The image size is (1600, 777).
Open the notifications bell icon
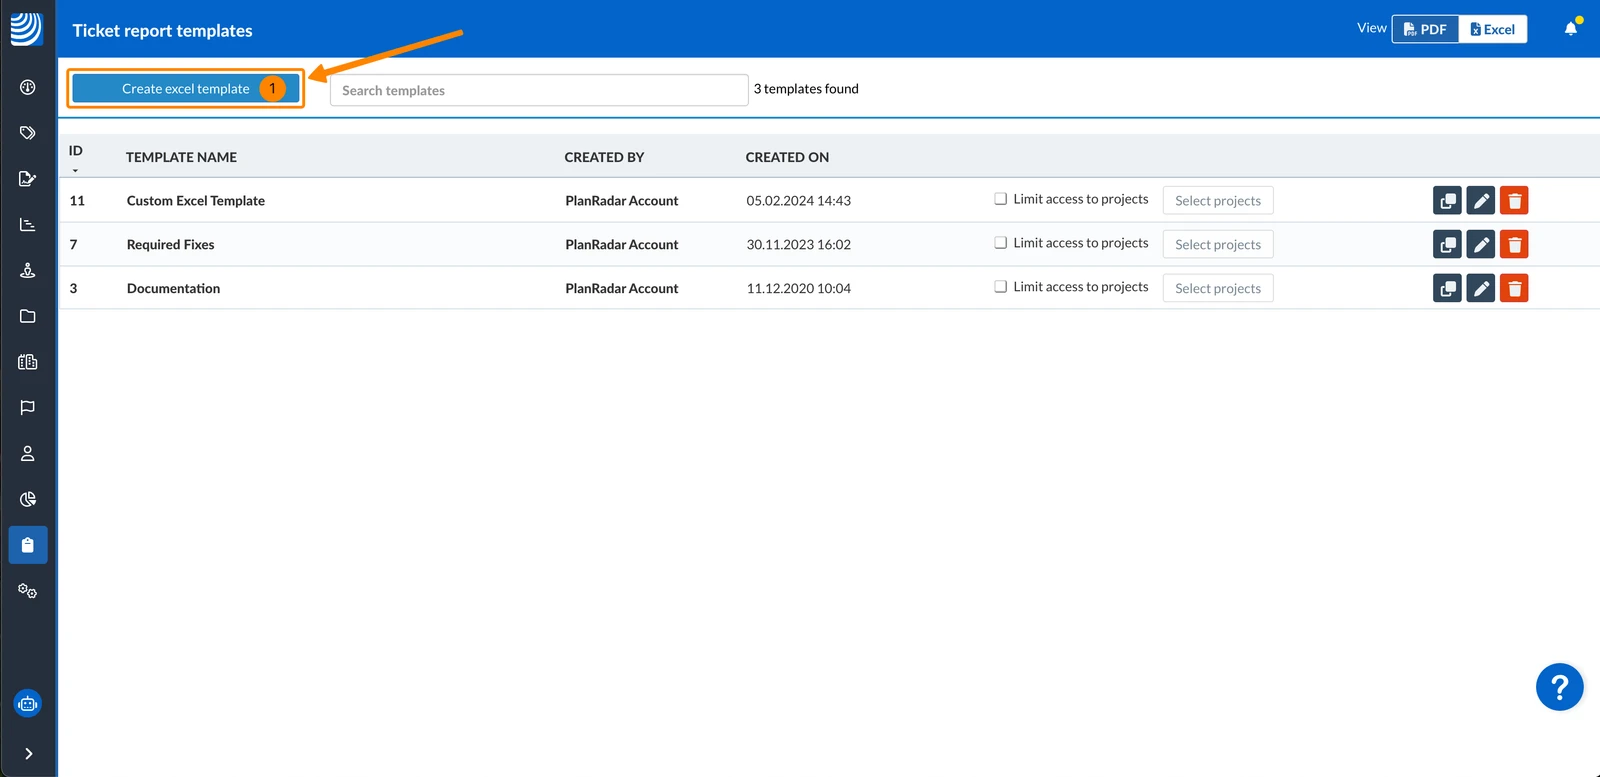[1571, 28]
